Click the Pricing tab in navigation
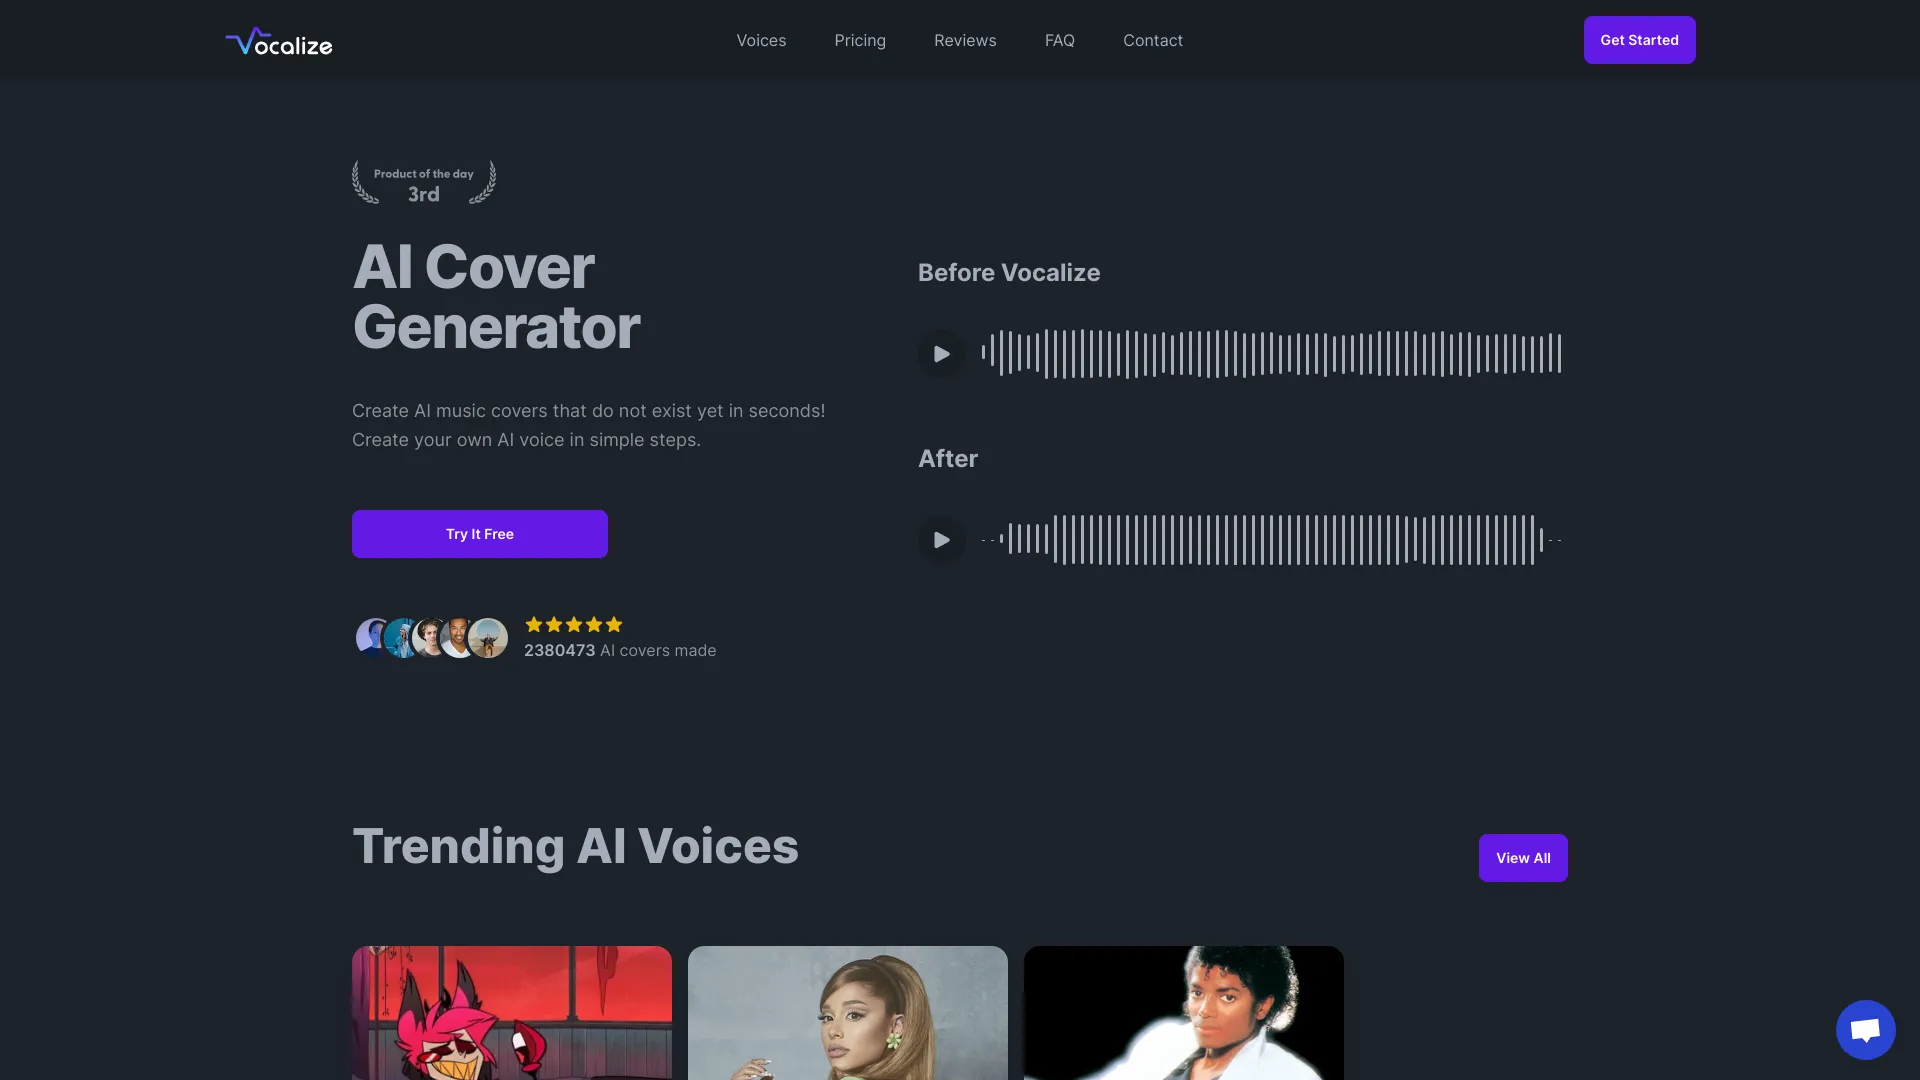Image resolution: width=1920 pixels, height=1080 pixels. tap(860, 40)
